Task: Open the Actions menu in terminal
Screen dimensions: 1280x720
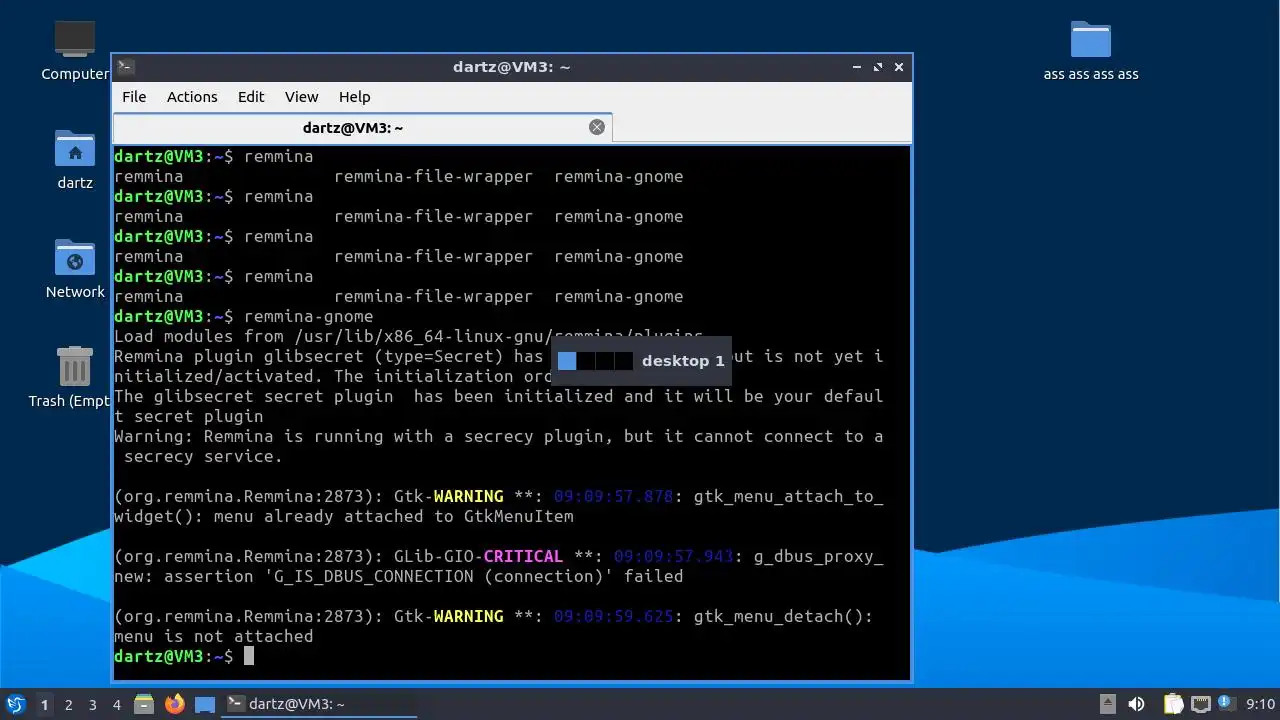Action: pyautogui.click(x=192, y=97)
